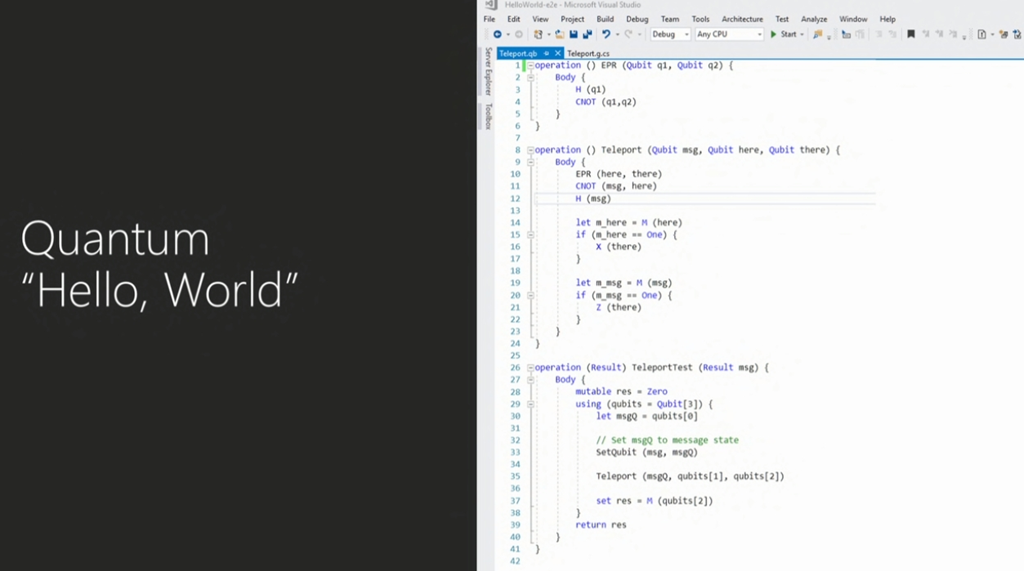This screenshot has height=571, width=1024.
Task: Click the Open File folder icon
Action: click(560, 35)
